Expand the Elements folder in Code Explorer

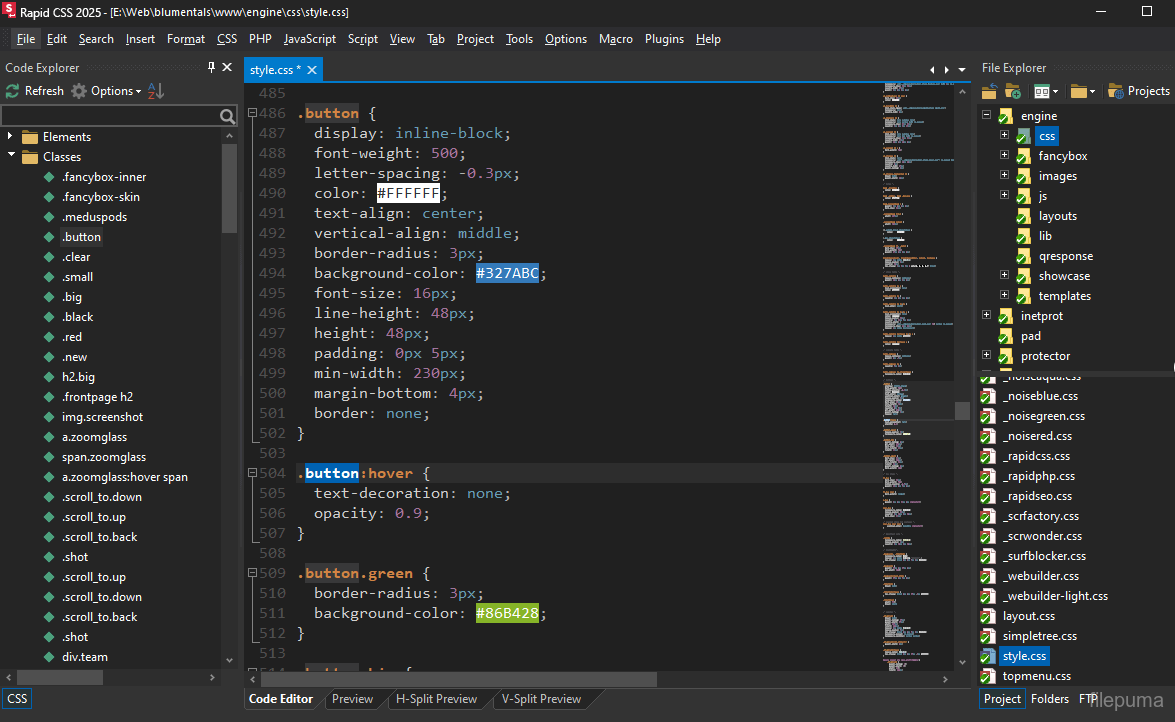point(10,136)
